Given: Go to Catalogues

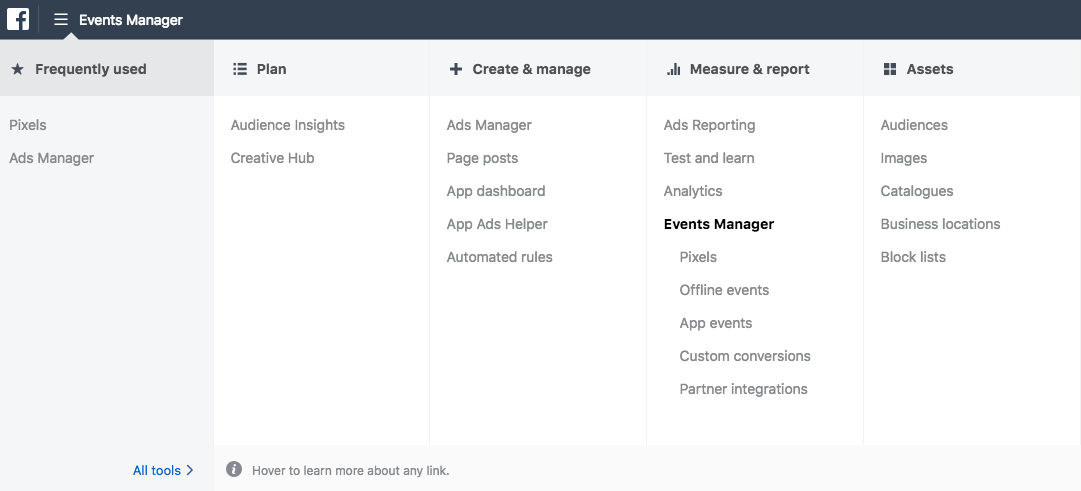Looking at the screenshot, I should point(917,191).
